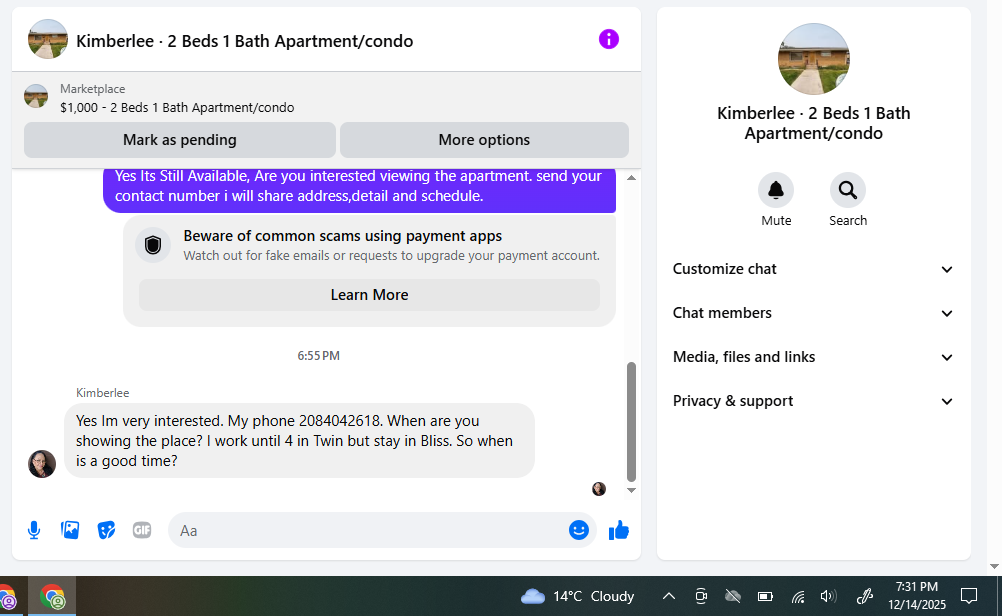Viewport: 1002px width, 616px height.
Task: Click Learn More about scams
Action: coord(369,295)
